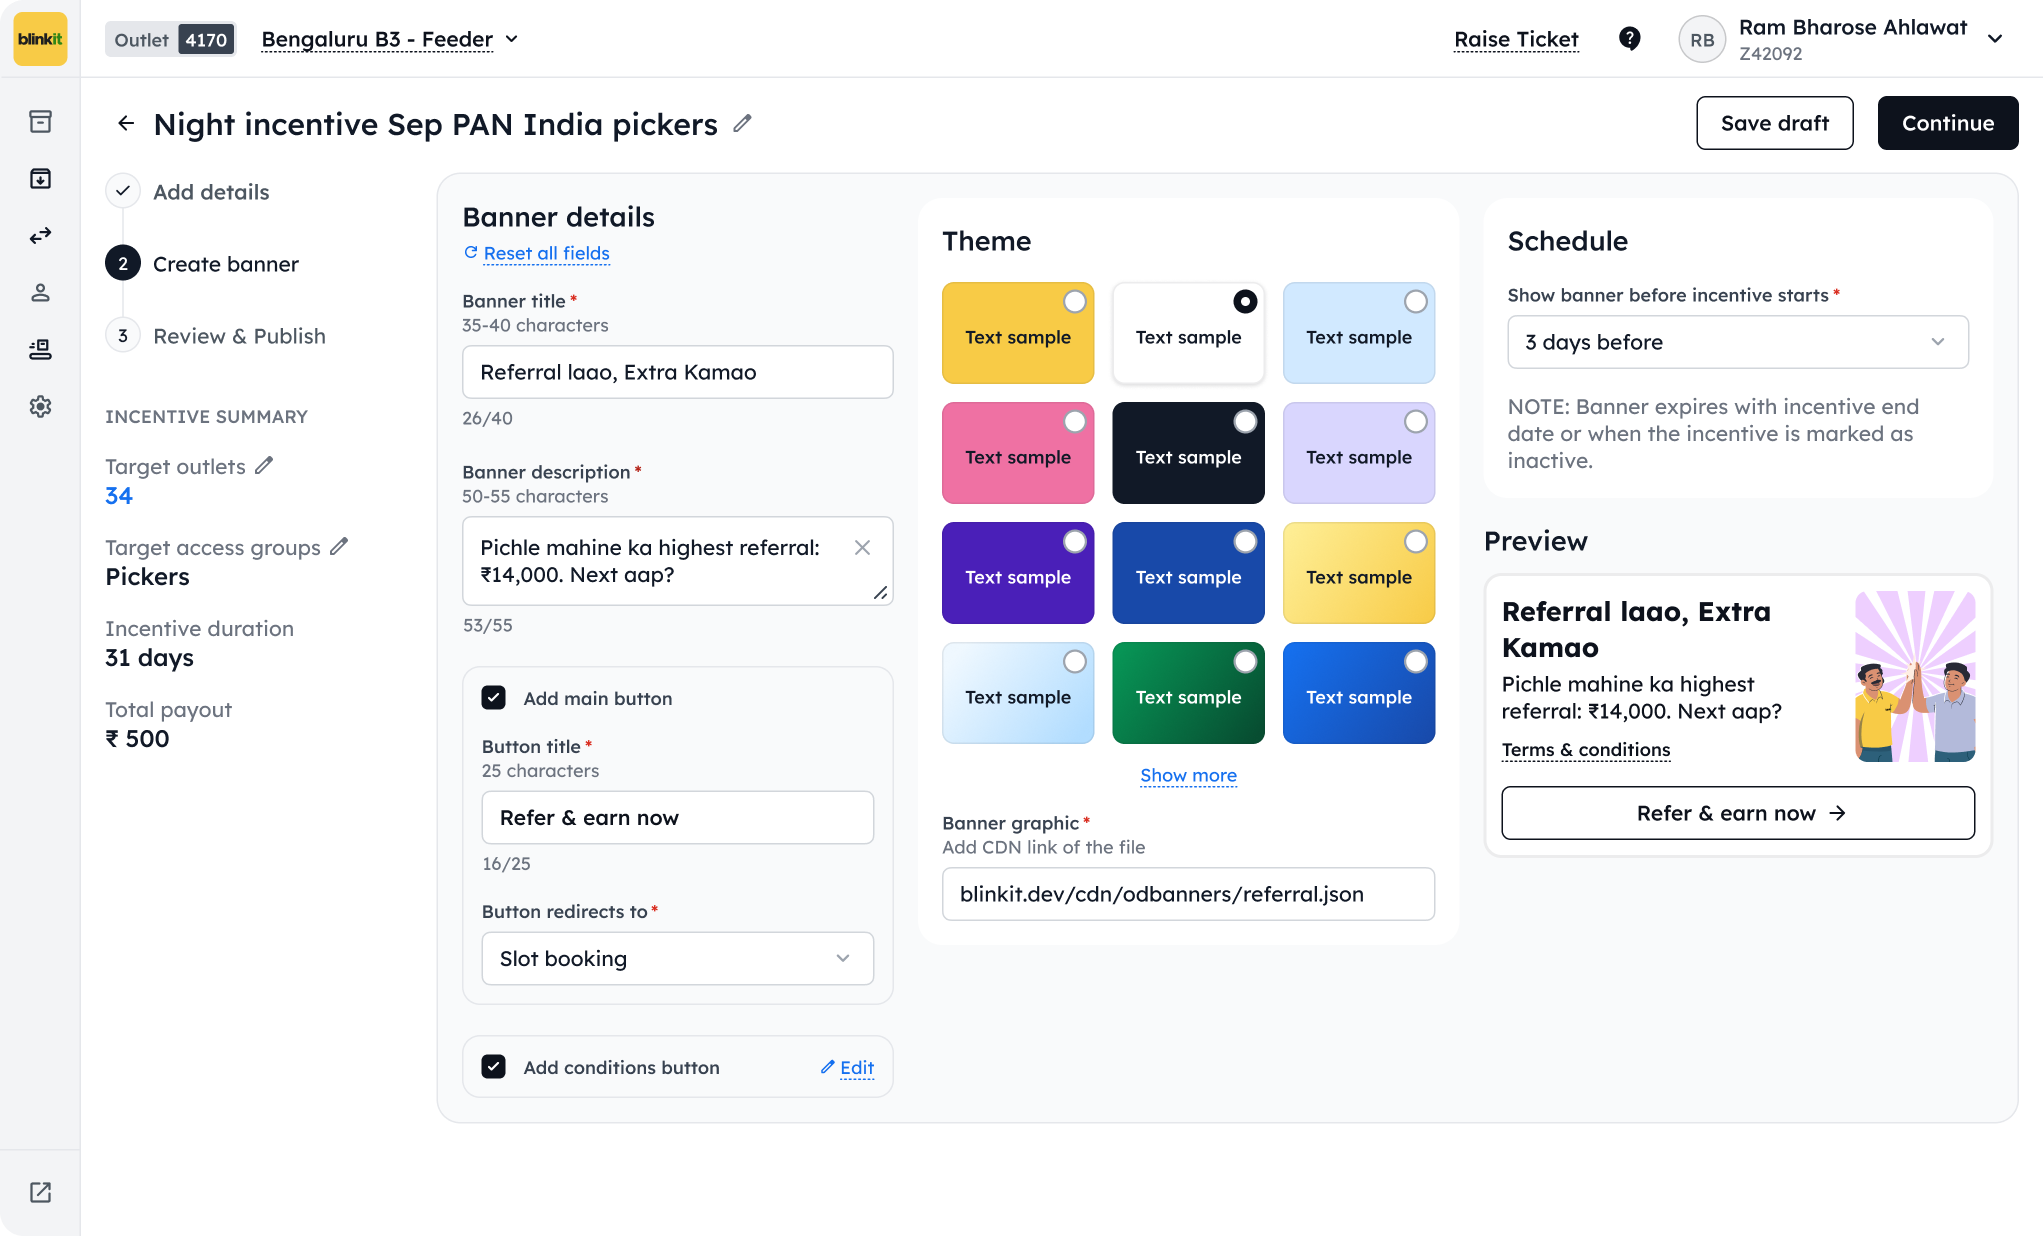The width and height of the screenshot is (2043, 1236).
Task: Click Refer & earn now preview button
Action: pyautogui.click(x=1738, y=813)
